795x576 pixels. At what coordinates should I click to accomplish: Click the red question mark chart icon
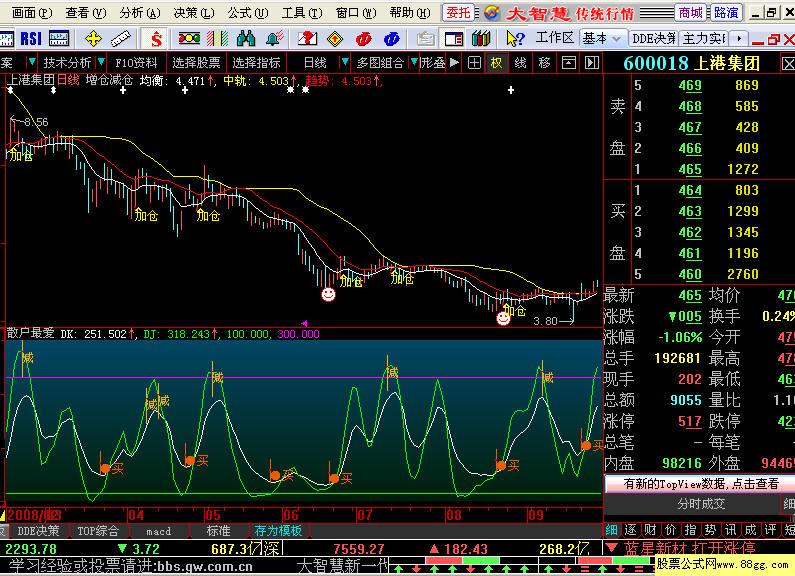[x=307, y=39]
